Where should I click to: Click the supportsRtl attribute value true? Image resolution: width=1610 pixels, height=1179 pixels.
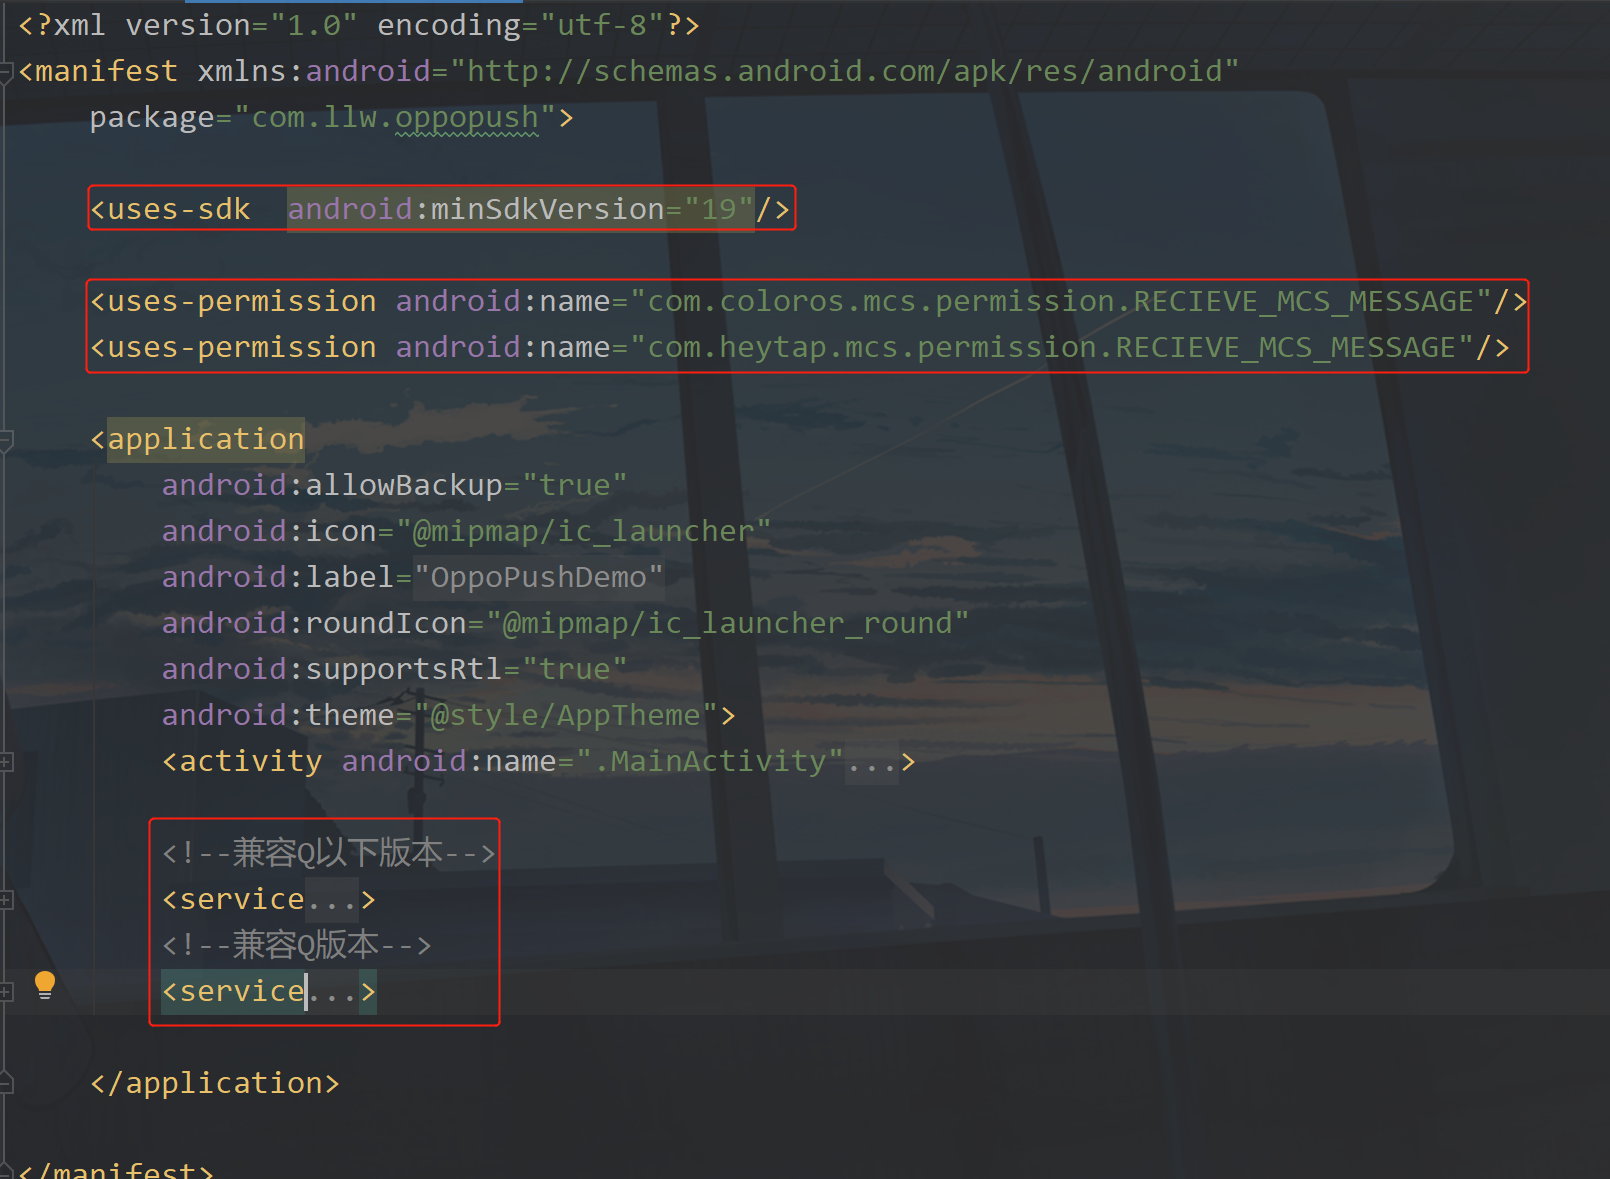pyautogui.click(x=575, y=670)
